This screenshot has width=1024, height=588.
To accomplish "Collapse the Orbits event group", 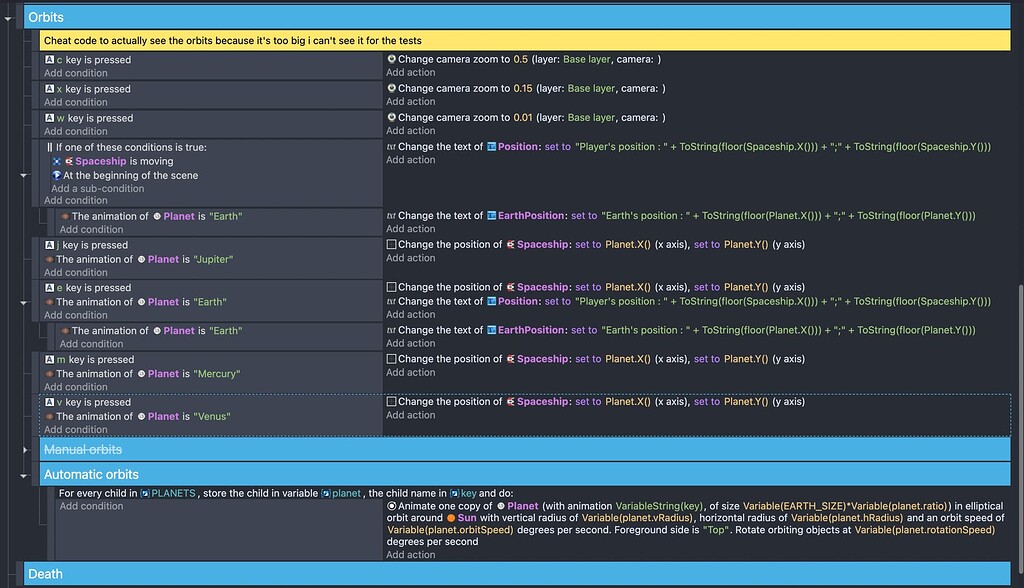I will [x=9, y=18].
